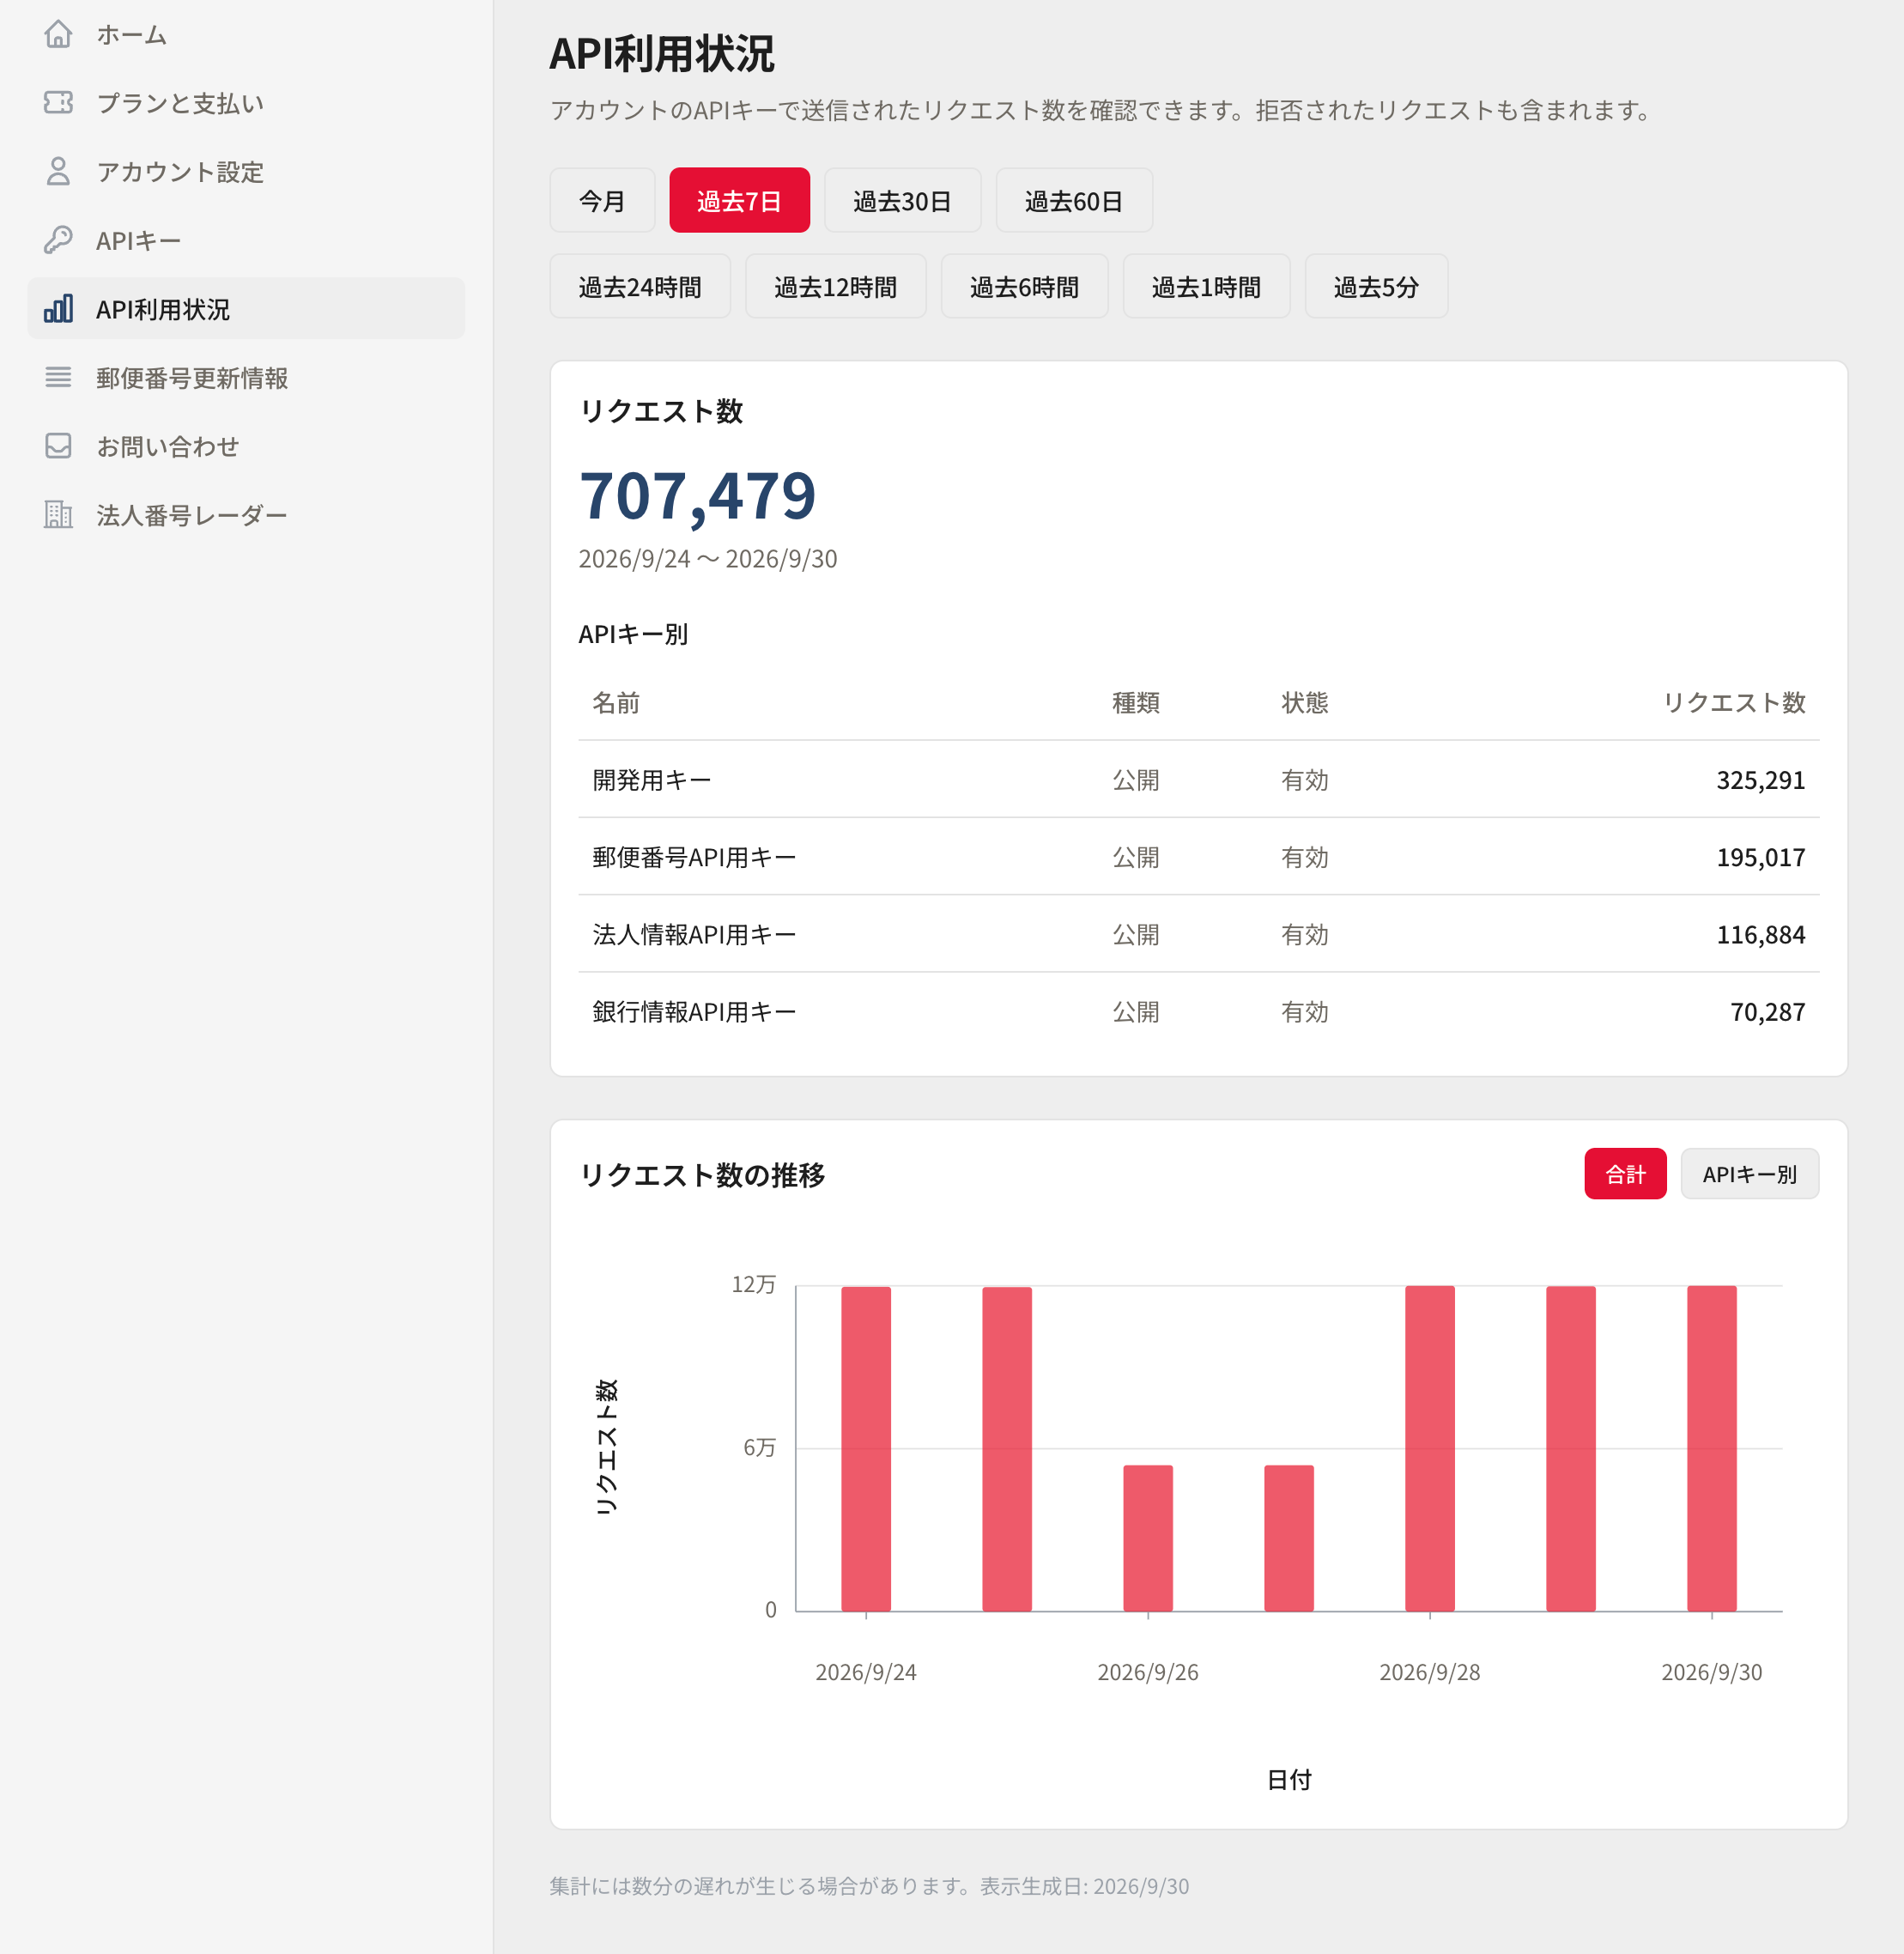Click the person icon for アカウント設定
This screenshot has width=1904, height=1954.
coord(58,171)
